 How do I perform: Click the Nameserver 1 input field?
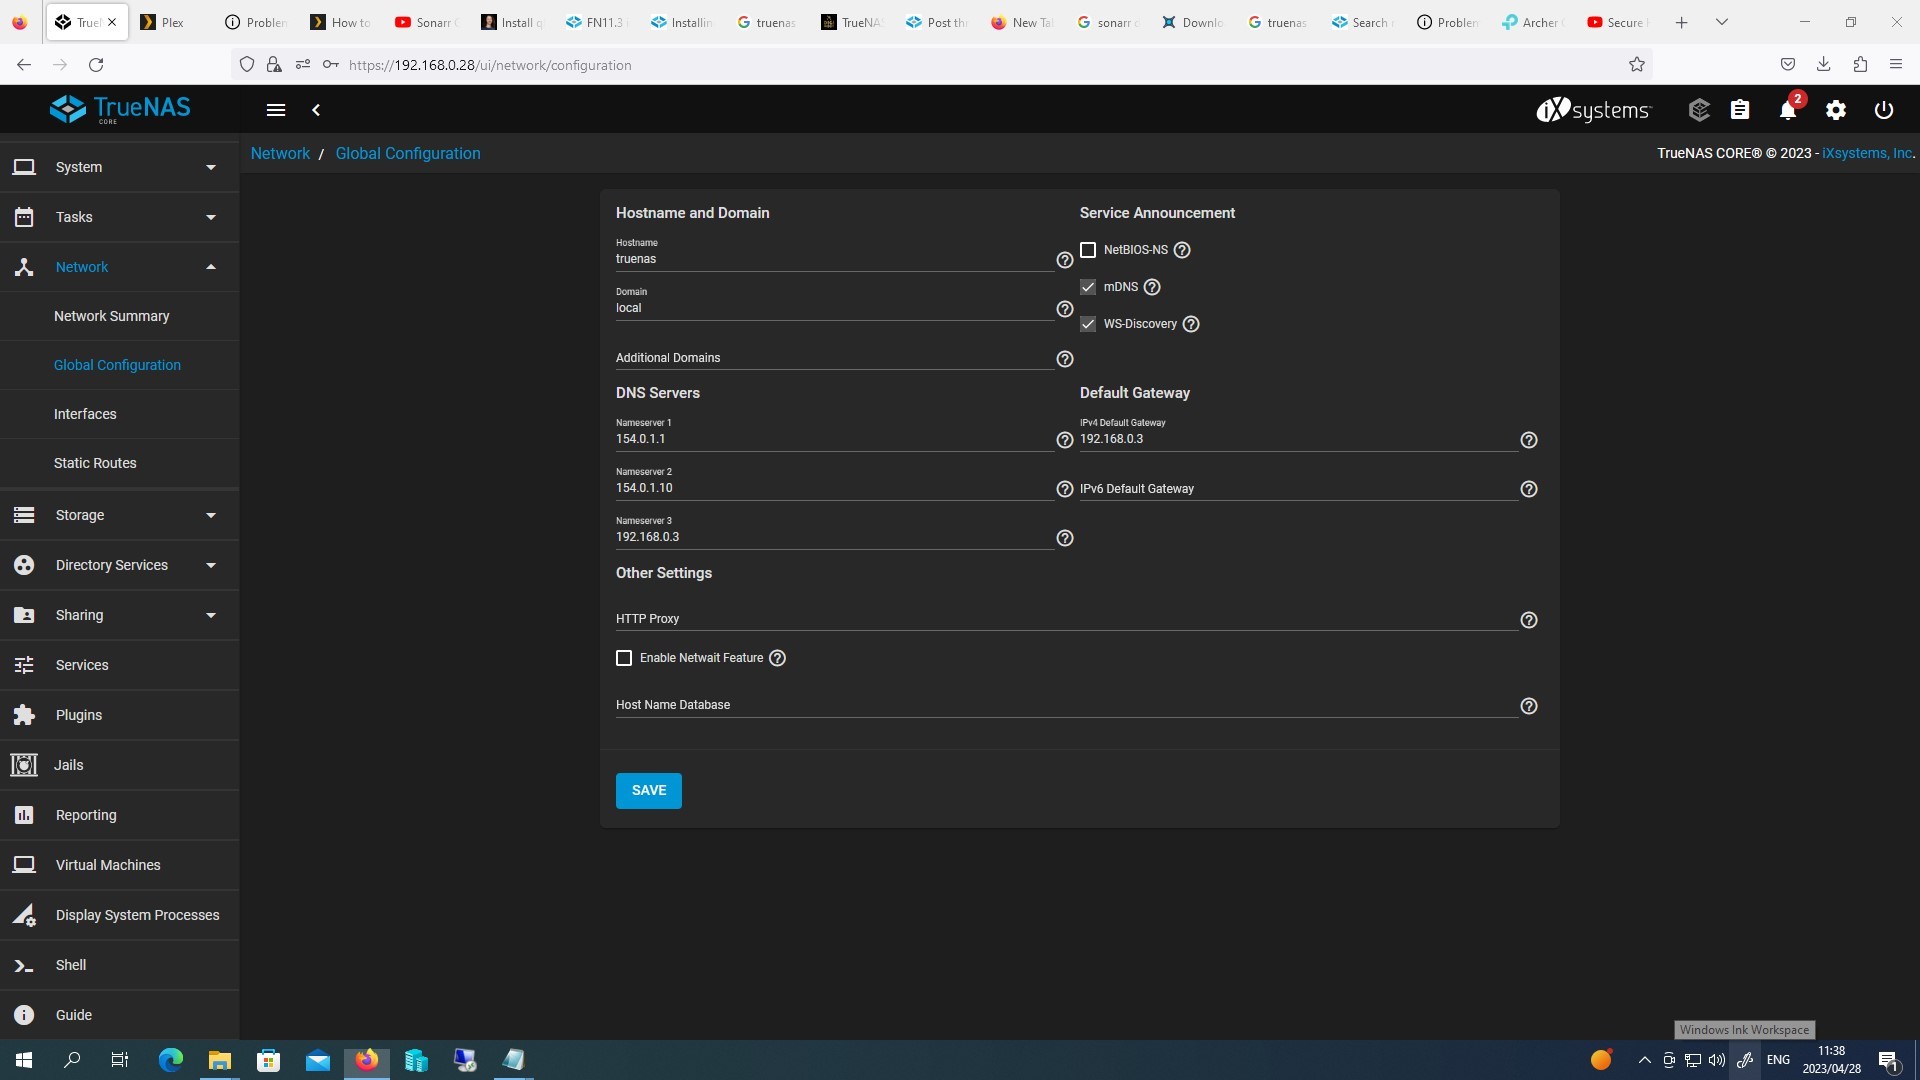coord(834,439)
